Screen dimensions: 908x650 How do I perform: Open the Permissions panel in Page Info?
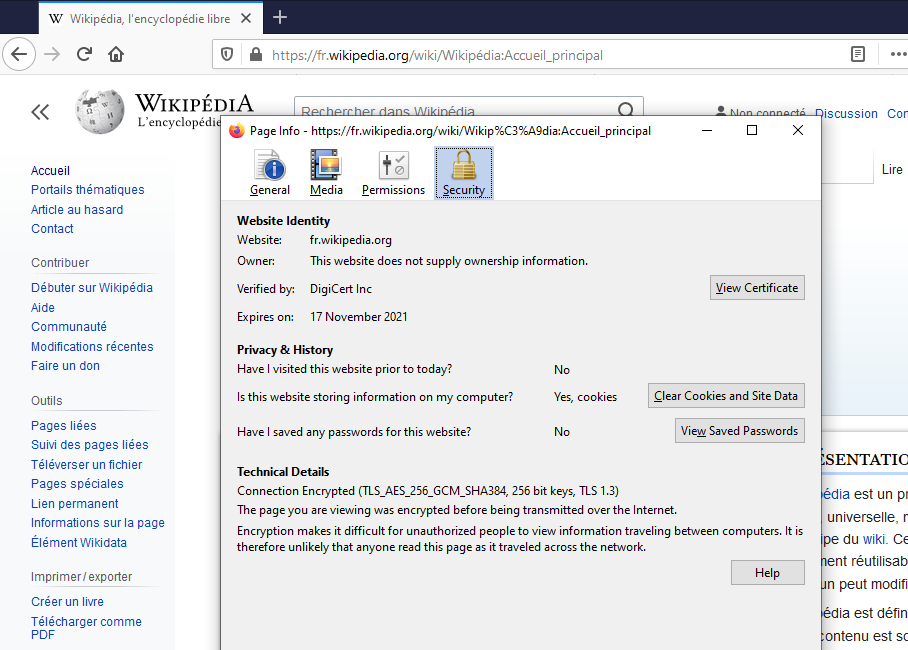pyautogui.click(x=393, y=172)
